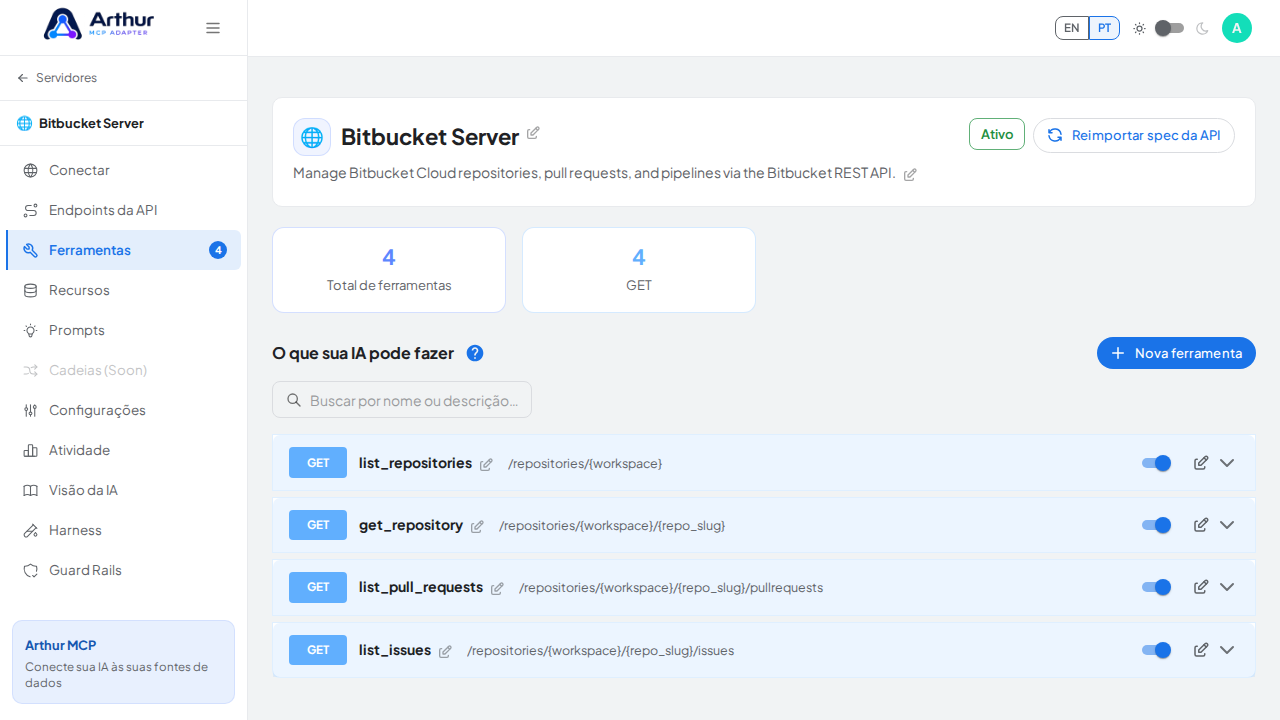This screenshot has height=720, width=1280.
Task: Click the get_repository tool name
Action: tap(411, 525)
